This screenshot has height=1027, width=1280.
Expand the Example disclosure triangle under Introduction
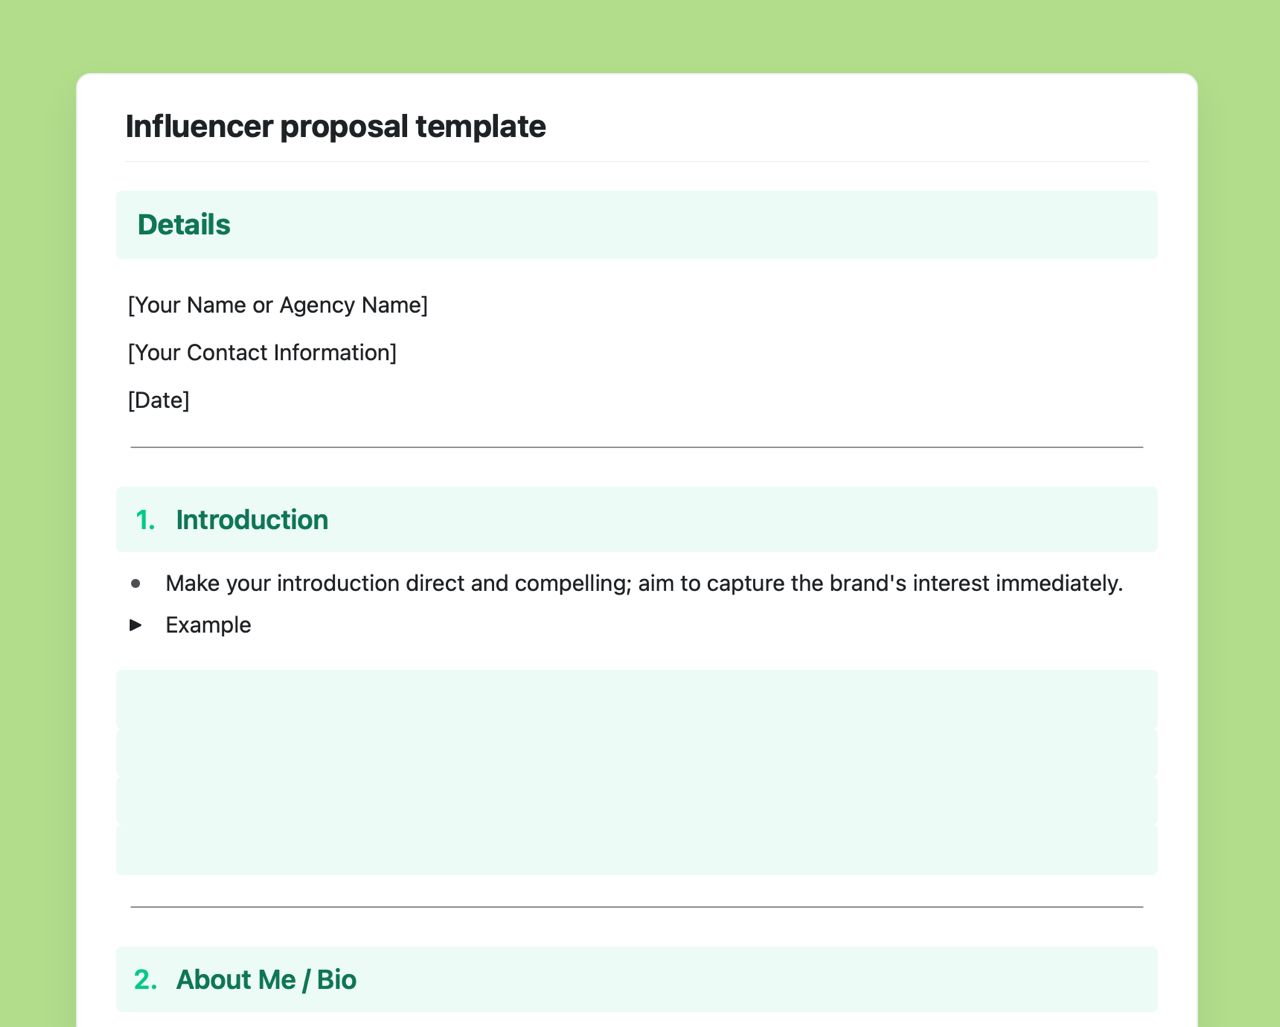click(x=136, y=625)
